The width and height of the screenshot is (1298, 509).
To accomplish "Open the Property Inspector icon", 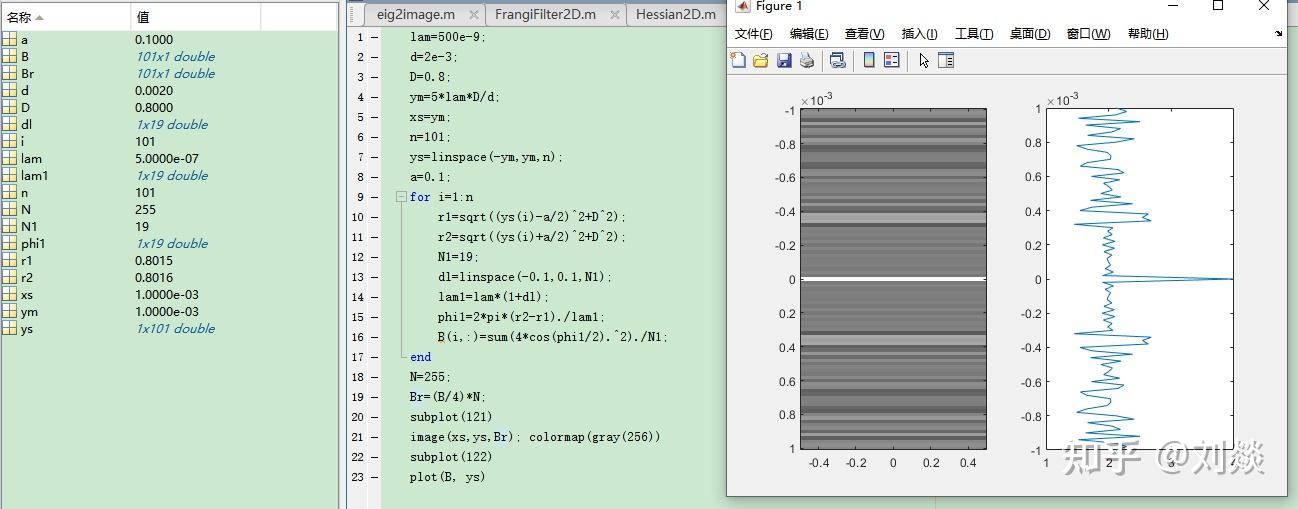I will coord(946,61).
